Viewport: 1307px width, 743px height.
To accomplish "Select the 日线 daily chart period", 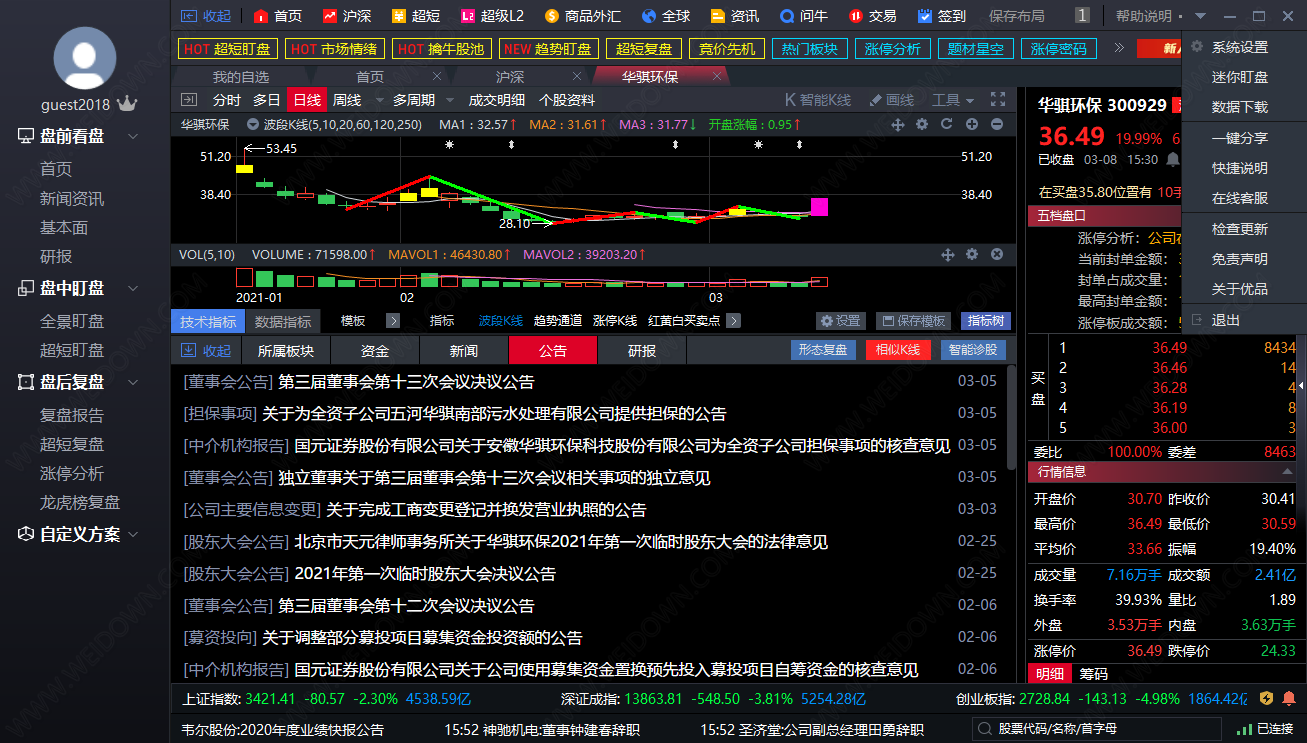I will point(307,100).
